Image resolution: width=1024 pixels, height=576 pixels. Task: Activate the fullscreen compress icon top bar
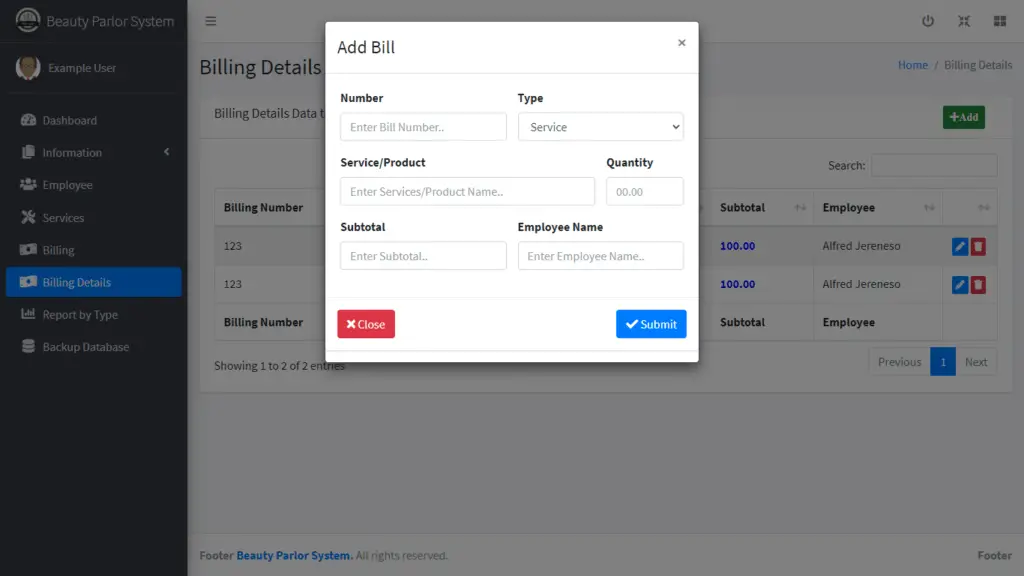tap(963, 20)
